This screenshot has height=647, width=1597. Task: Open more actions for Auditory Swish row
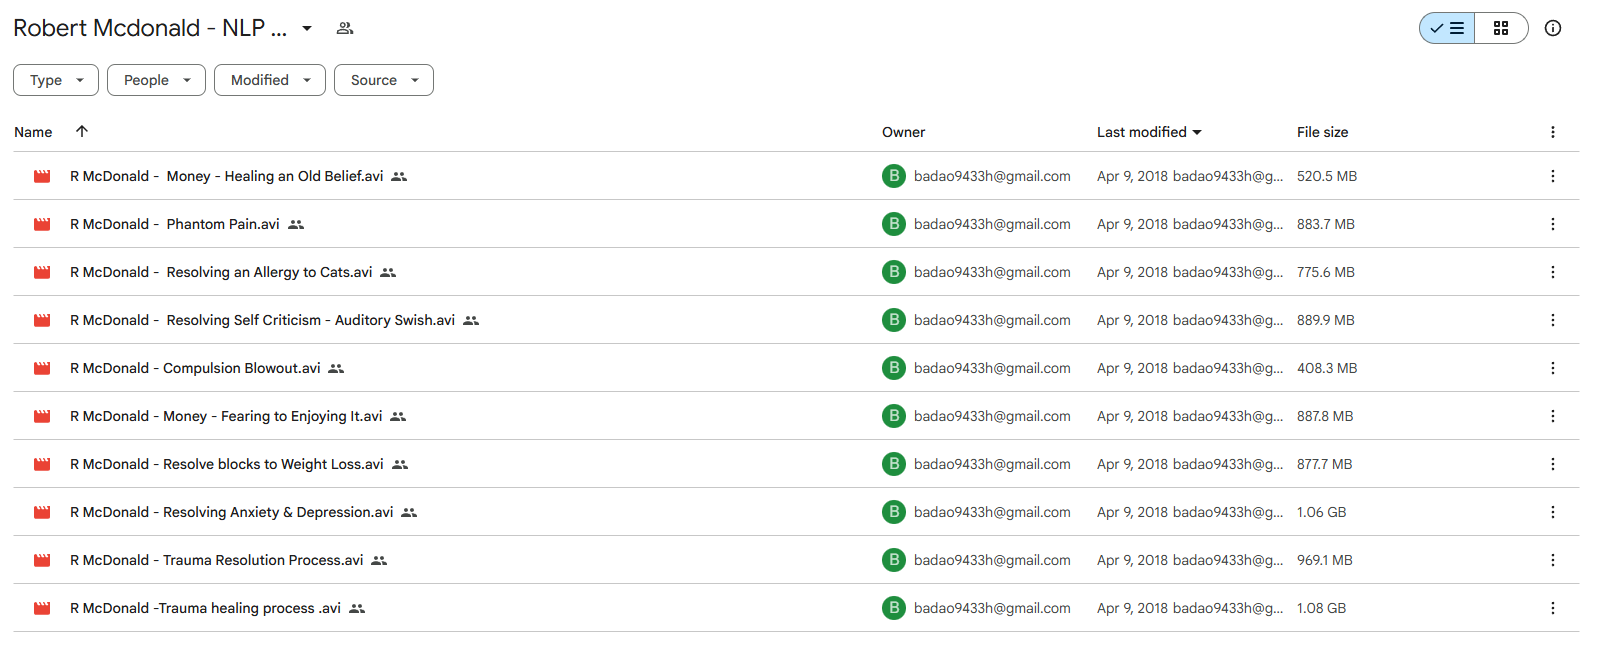(1553, 320)
